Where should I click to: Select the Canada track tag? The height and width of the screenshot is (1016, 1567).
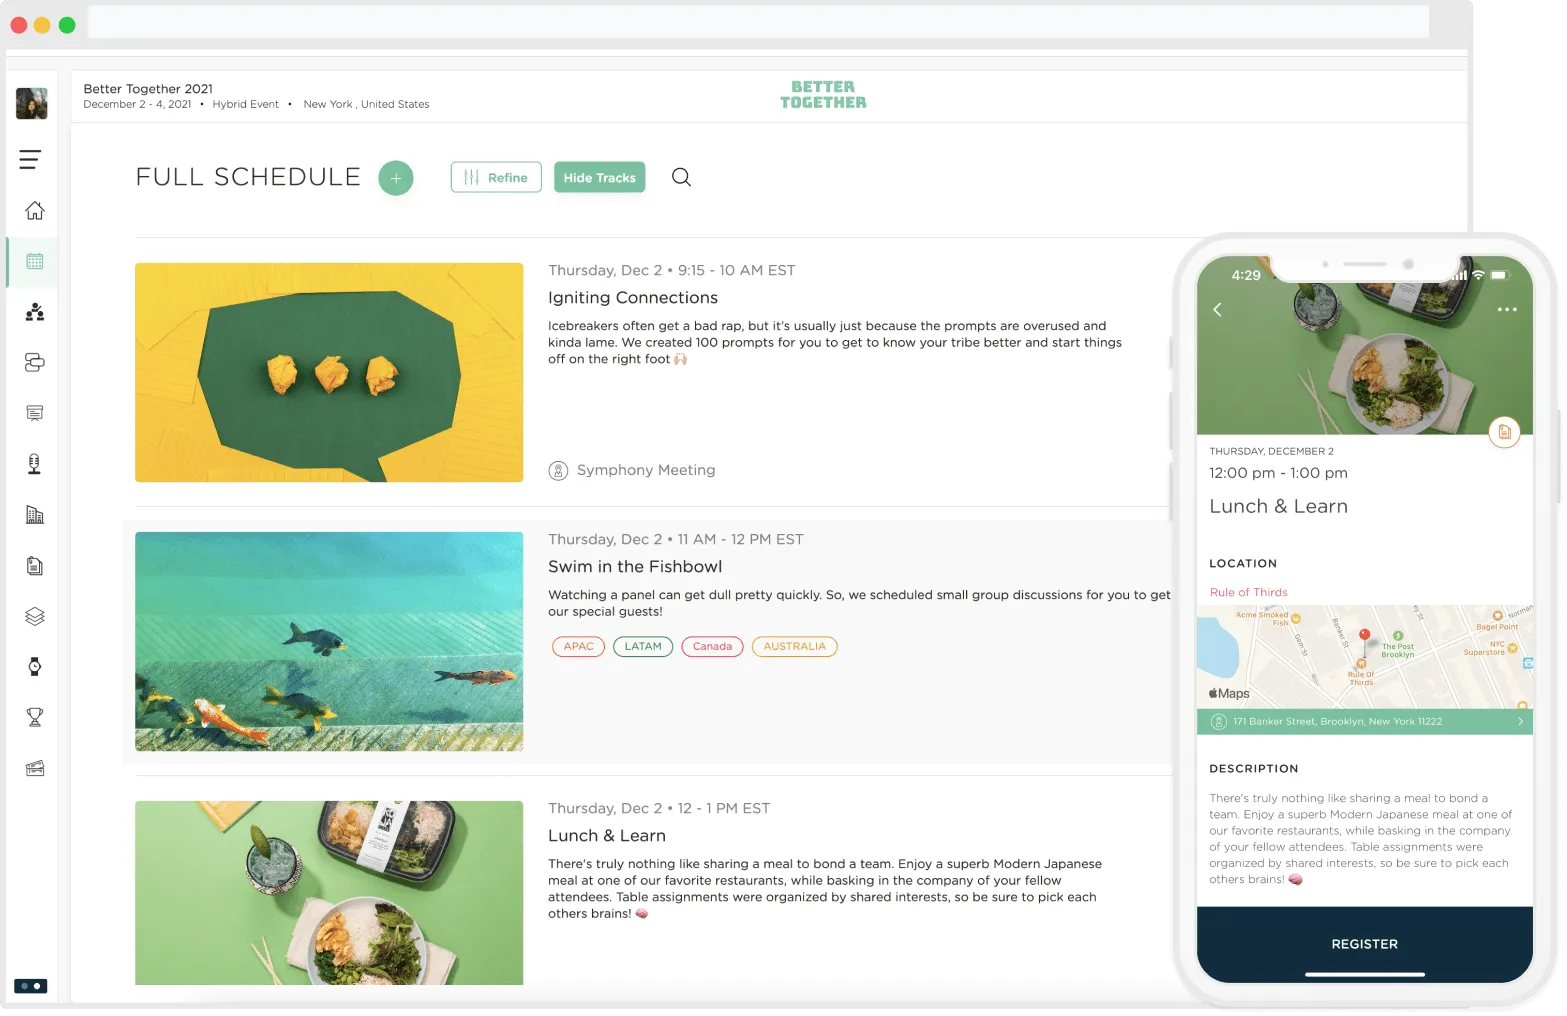(x=712, y=646)
